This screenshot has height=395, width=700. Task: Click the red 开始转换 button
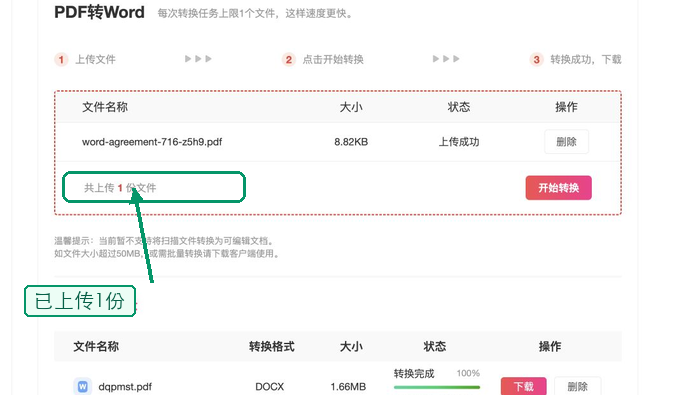[x=558, y=187]
